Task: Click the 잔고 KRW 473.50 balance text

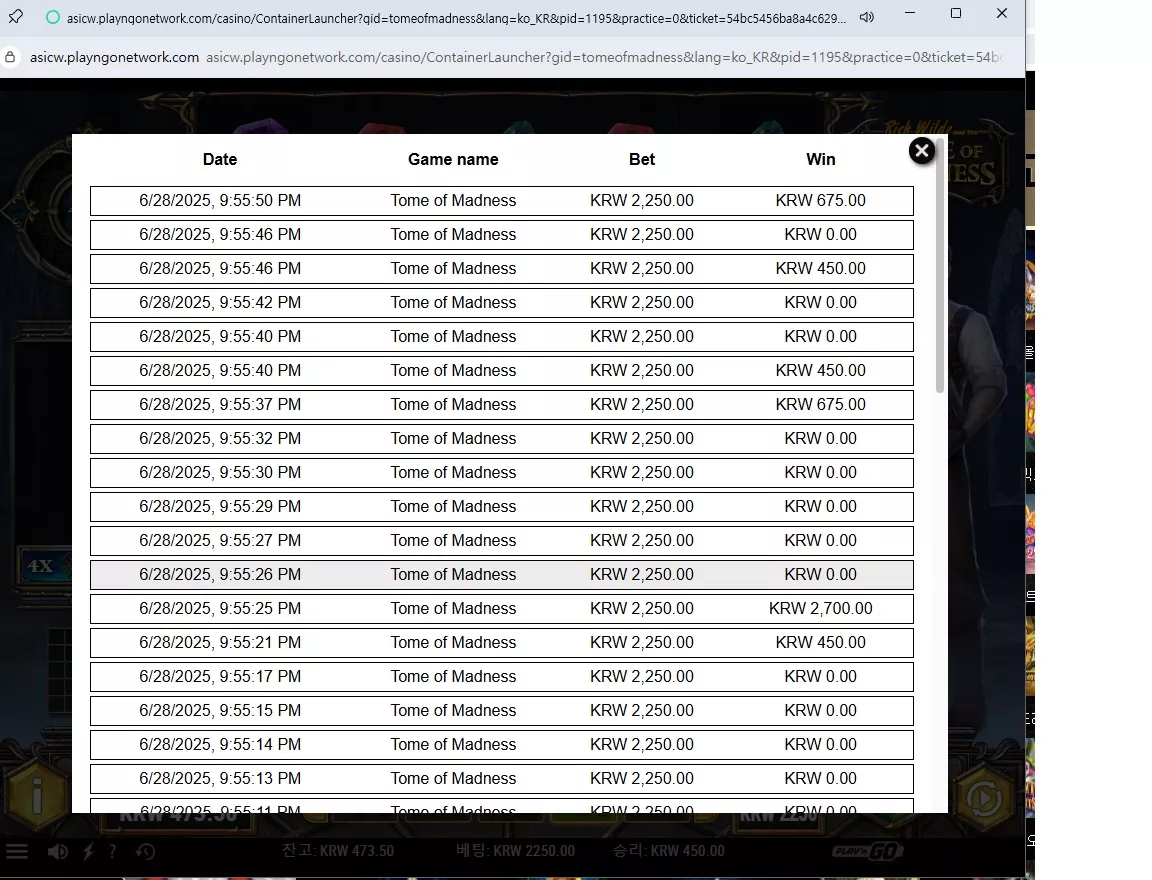Action: coord(338,851)
